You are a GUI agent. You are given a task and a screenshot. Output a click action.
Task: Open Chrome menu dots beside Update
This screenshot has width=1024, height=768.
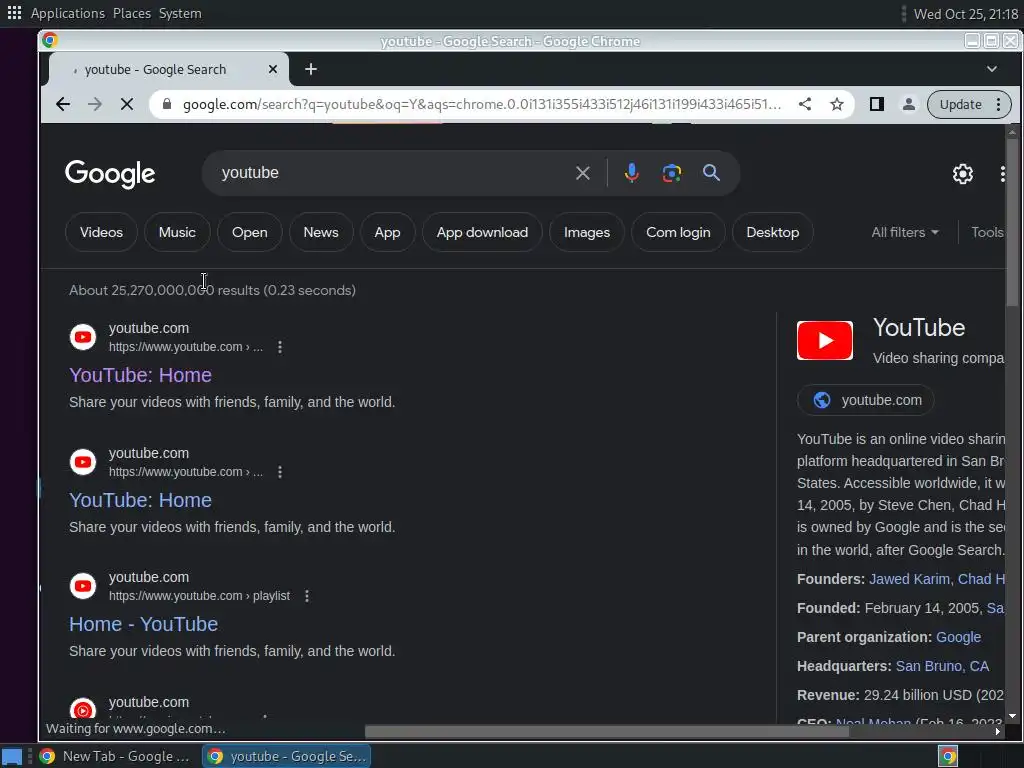click(x=998, y=104)
